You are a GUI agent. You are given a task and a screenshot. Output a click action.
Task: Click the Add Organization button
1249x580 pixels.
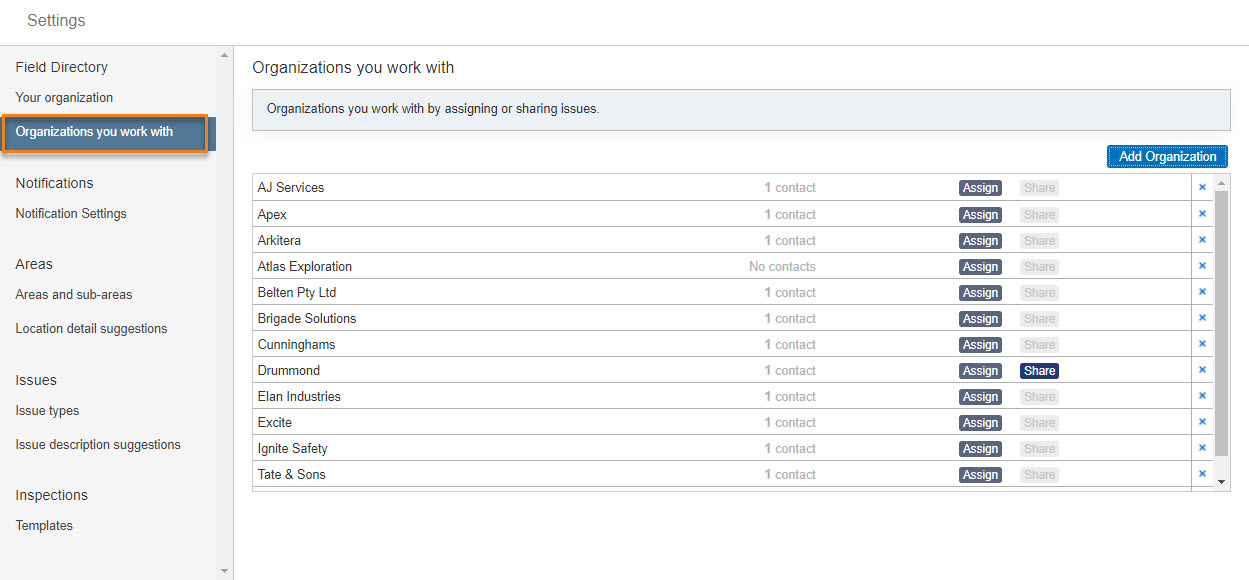pyautogui.click(x=1167, y=156)
